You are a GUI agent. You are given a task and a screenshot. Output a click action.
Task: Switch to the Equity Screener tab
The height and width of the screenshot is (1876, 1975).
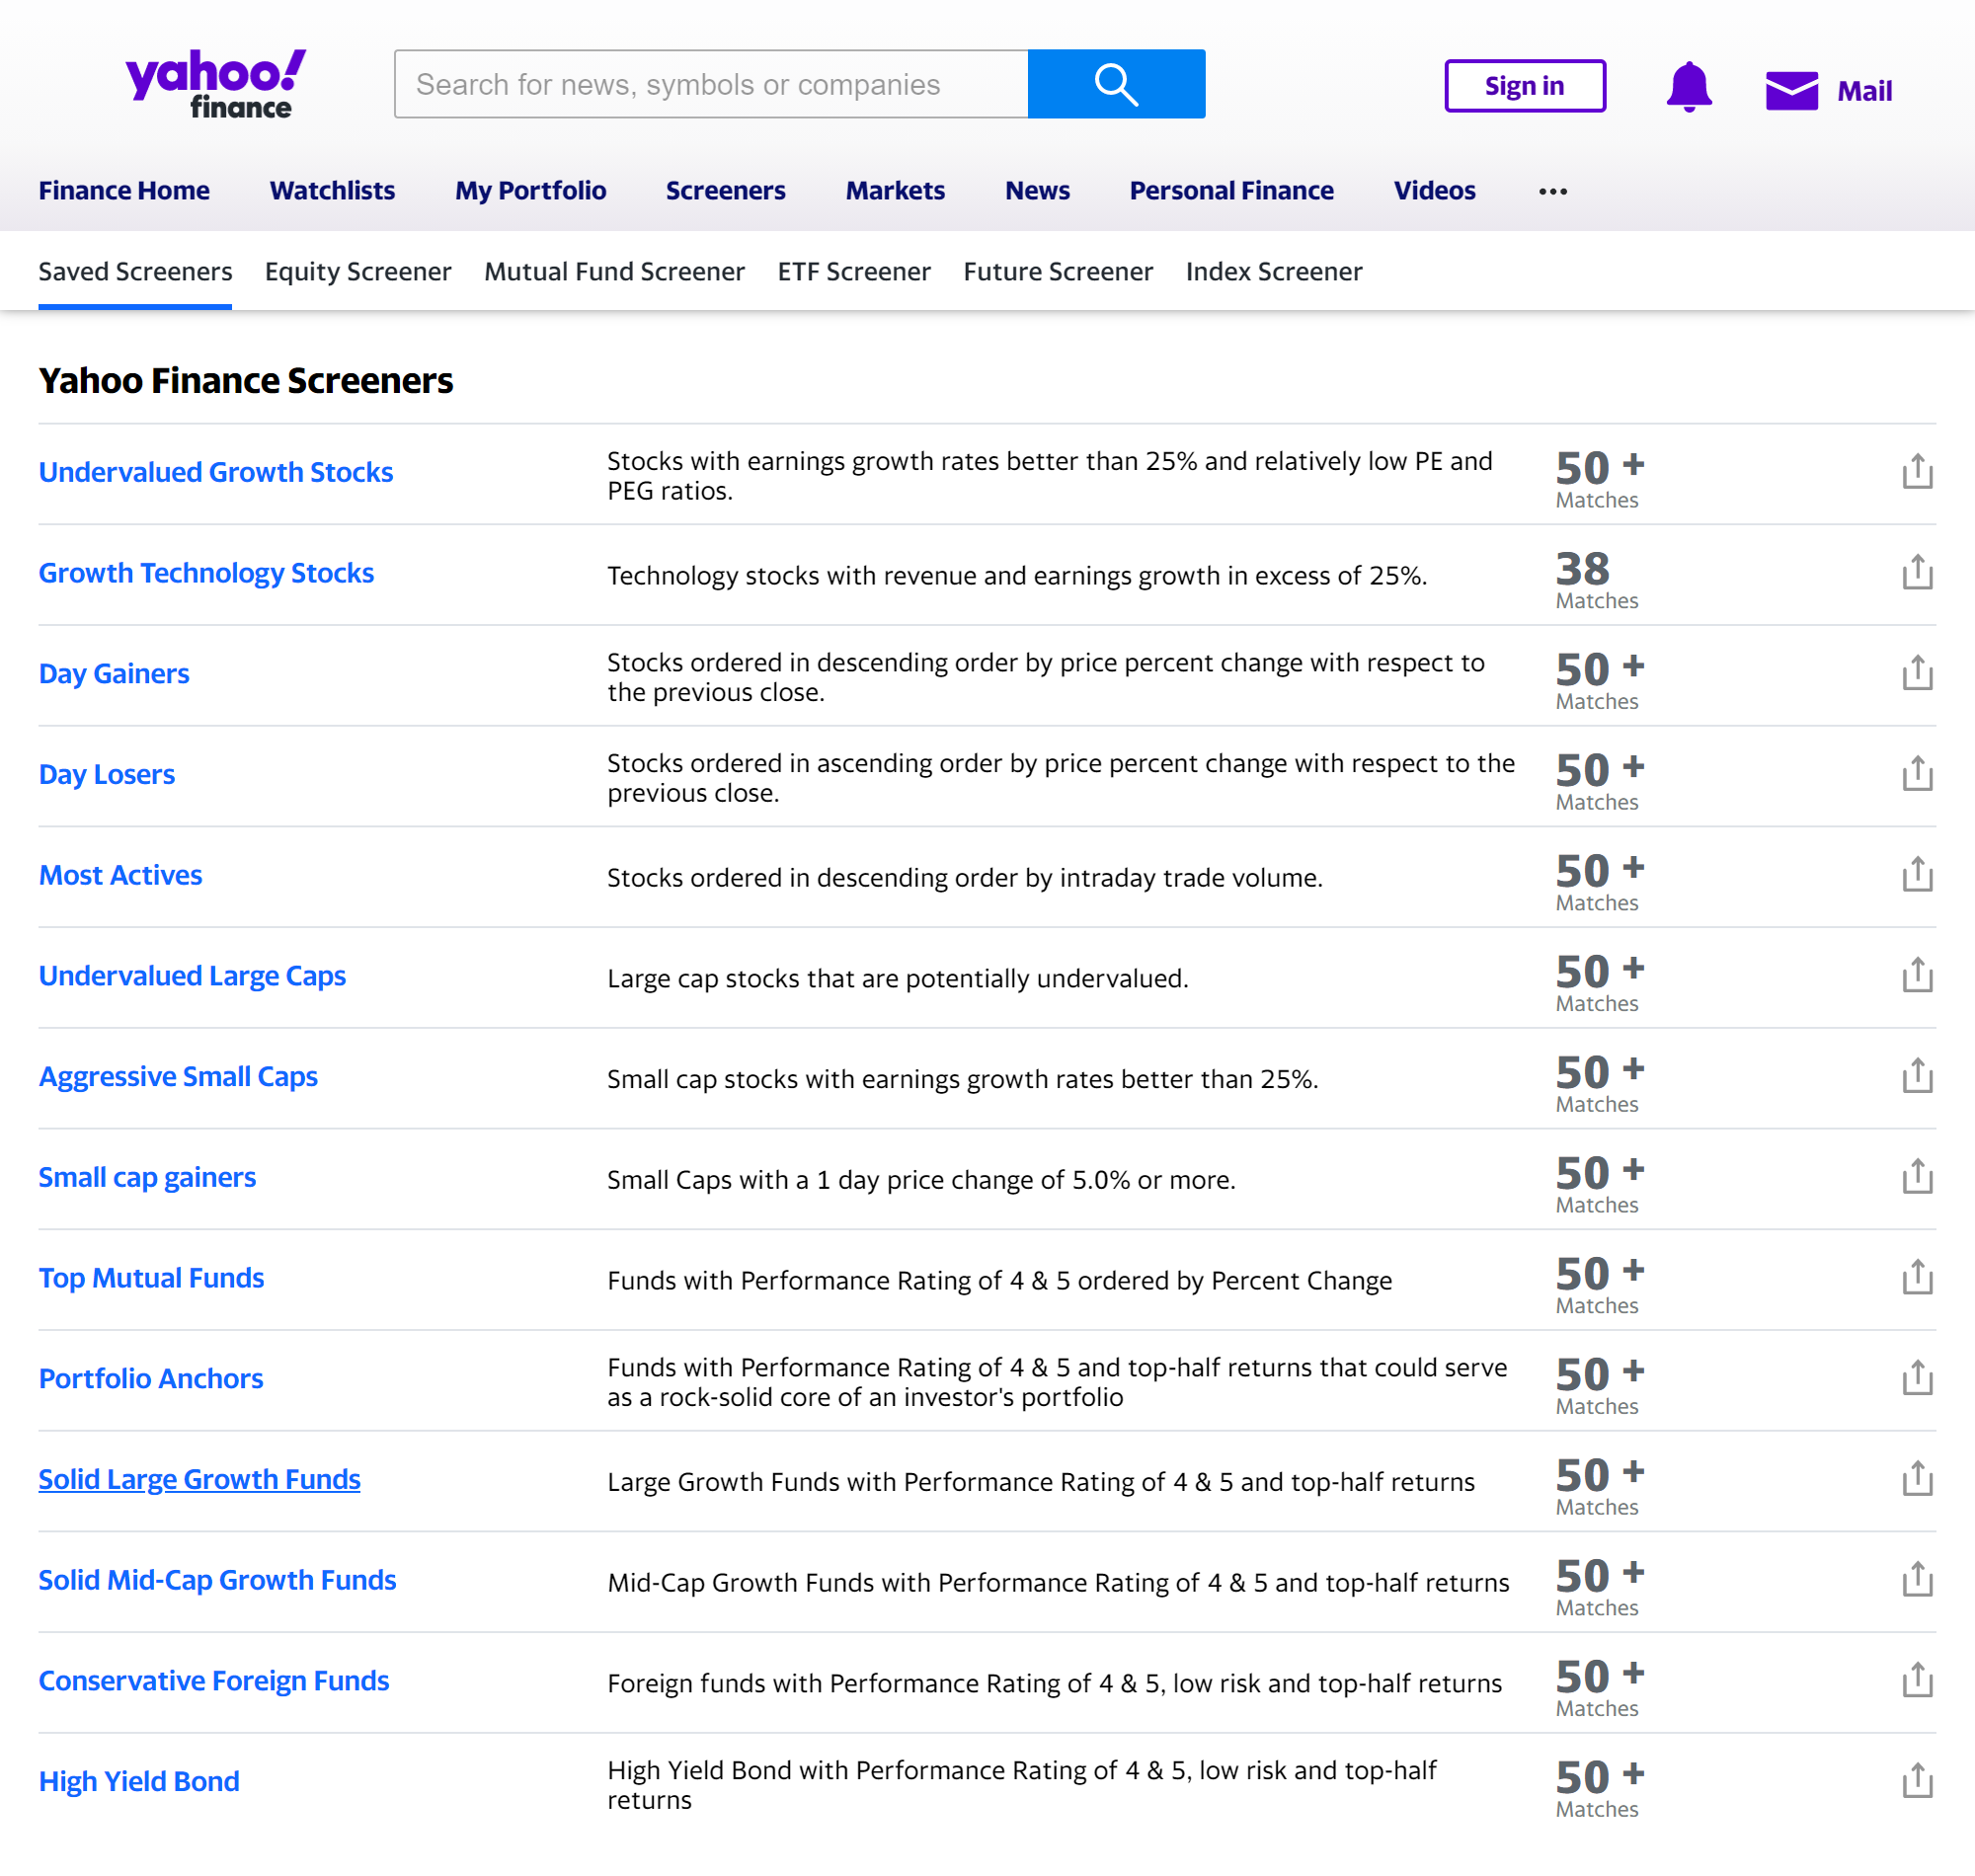358,272
